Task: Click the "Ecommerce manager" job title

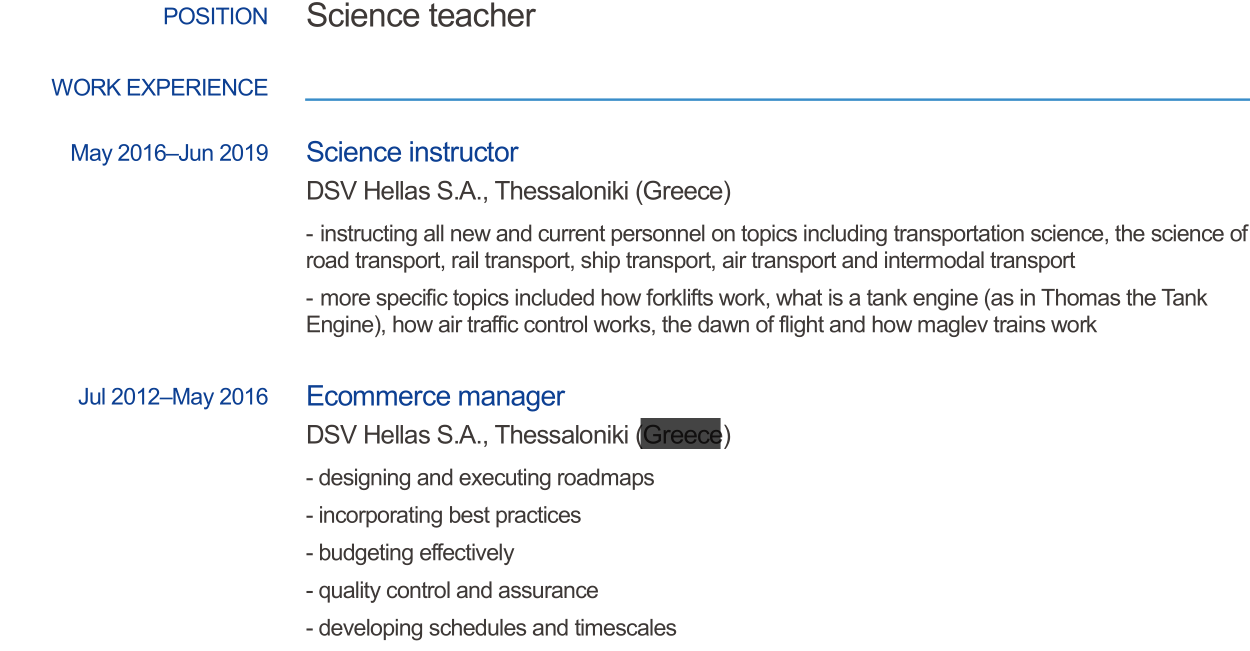Action: tap(435, 396)
